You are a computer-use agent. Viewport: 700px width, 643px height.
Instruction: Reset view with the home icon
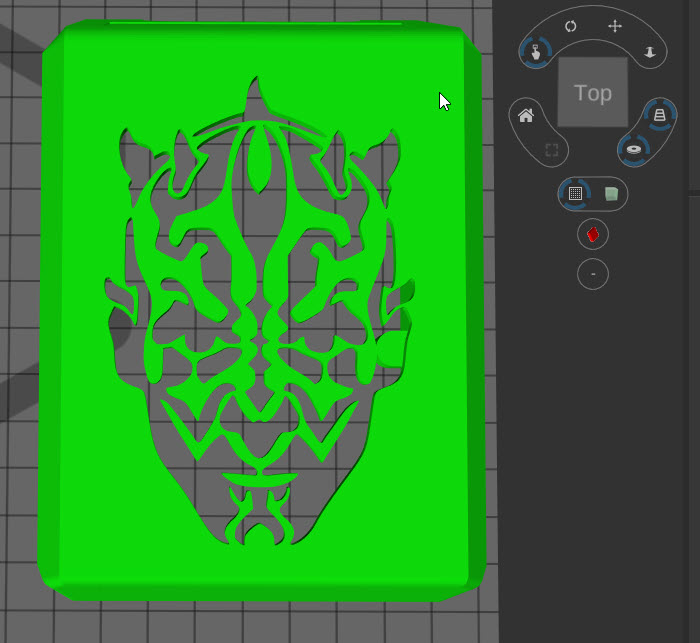(x=526, y=116)
